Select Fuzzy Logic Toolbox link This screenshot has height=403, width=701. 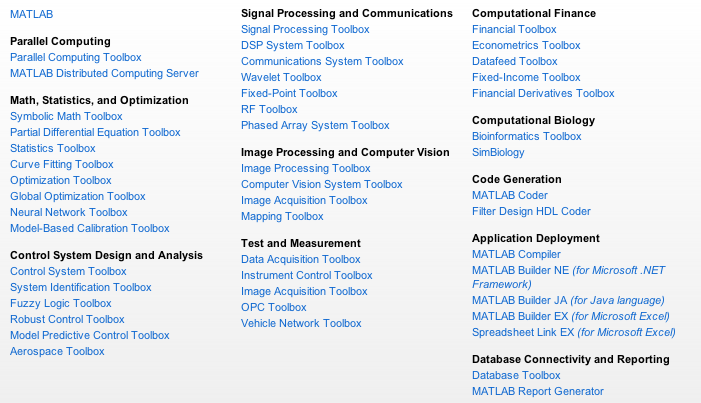pos(61,303)
